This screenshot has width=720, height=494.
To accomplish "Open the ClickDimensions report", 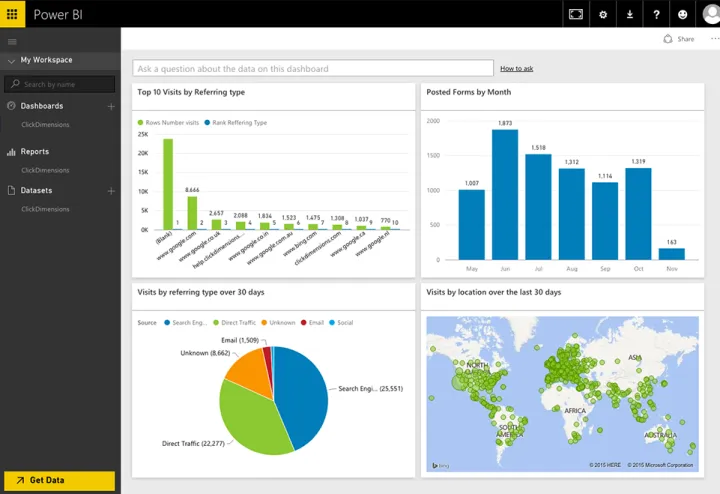I will click(x=45, y=170).
